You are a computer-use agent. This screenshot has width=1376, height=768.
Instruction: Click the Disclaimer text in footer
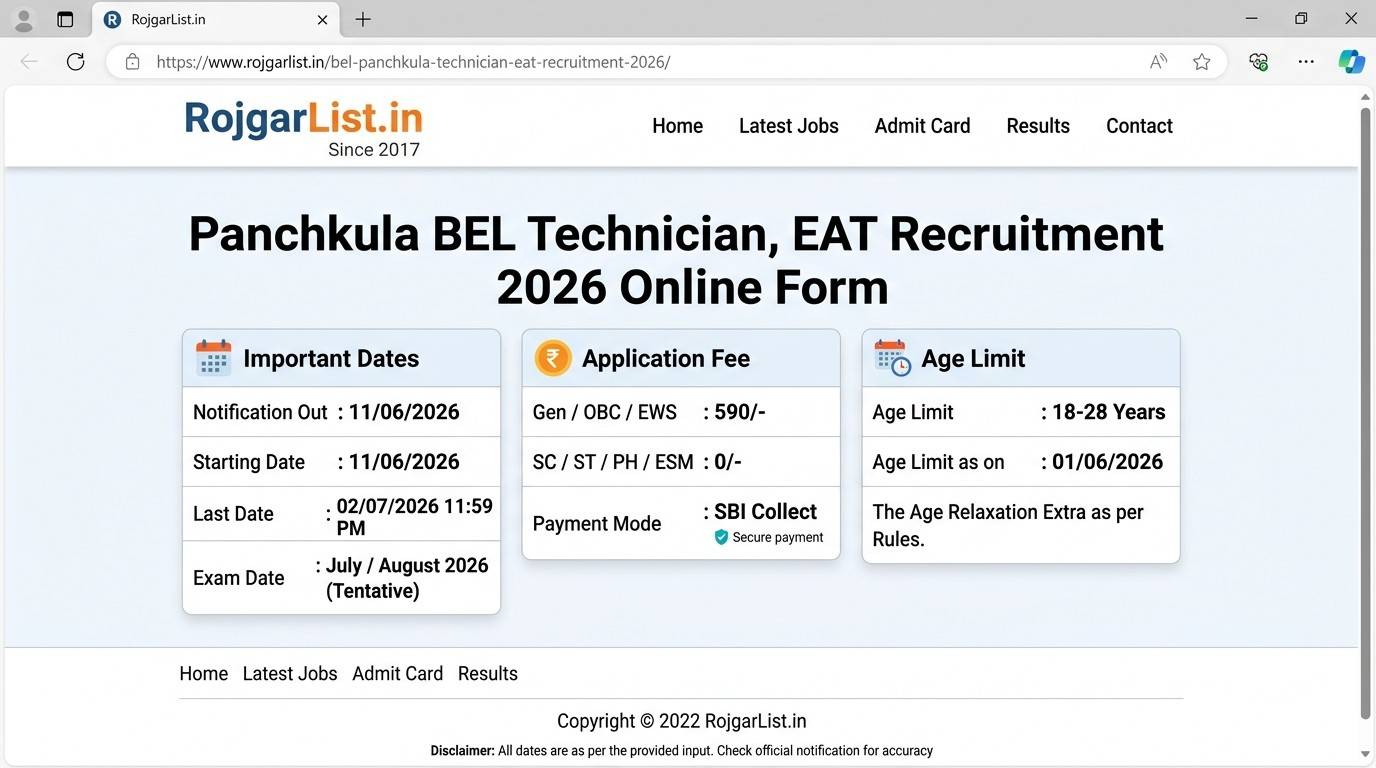[x=681, y=750]
